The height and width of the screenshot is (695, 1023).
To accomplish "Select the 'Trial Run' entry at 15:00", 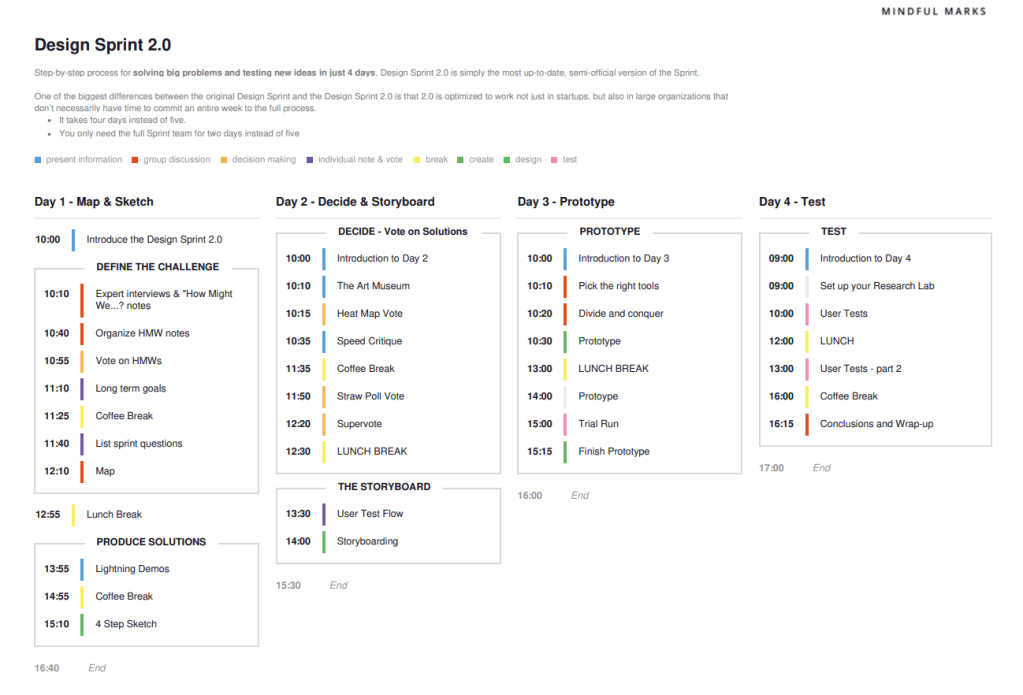I will [598, 424].
